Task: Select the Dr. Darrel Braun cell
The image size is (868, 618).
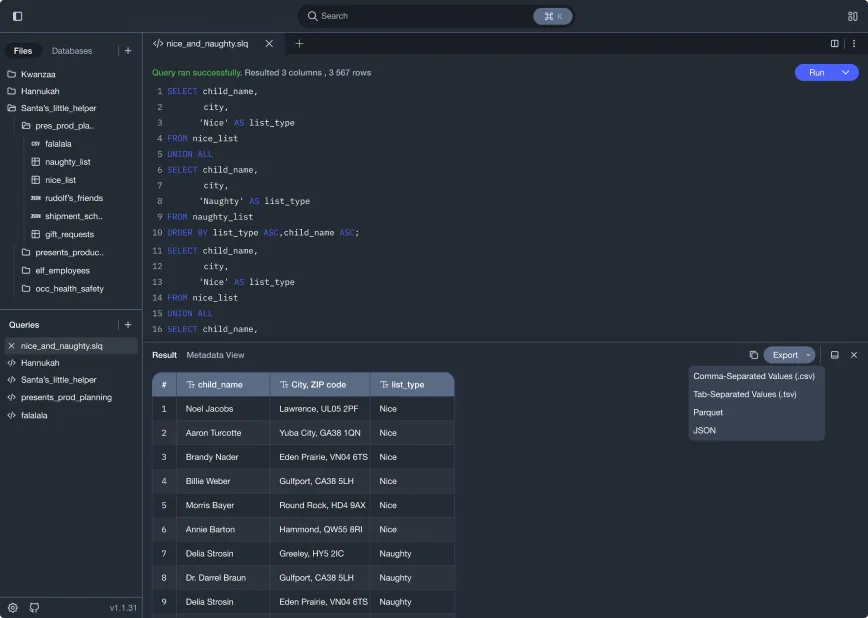Action: [223, 578]
